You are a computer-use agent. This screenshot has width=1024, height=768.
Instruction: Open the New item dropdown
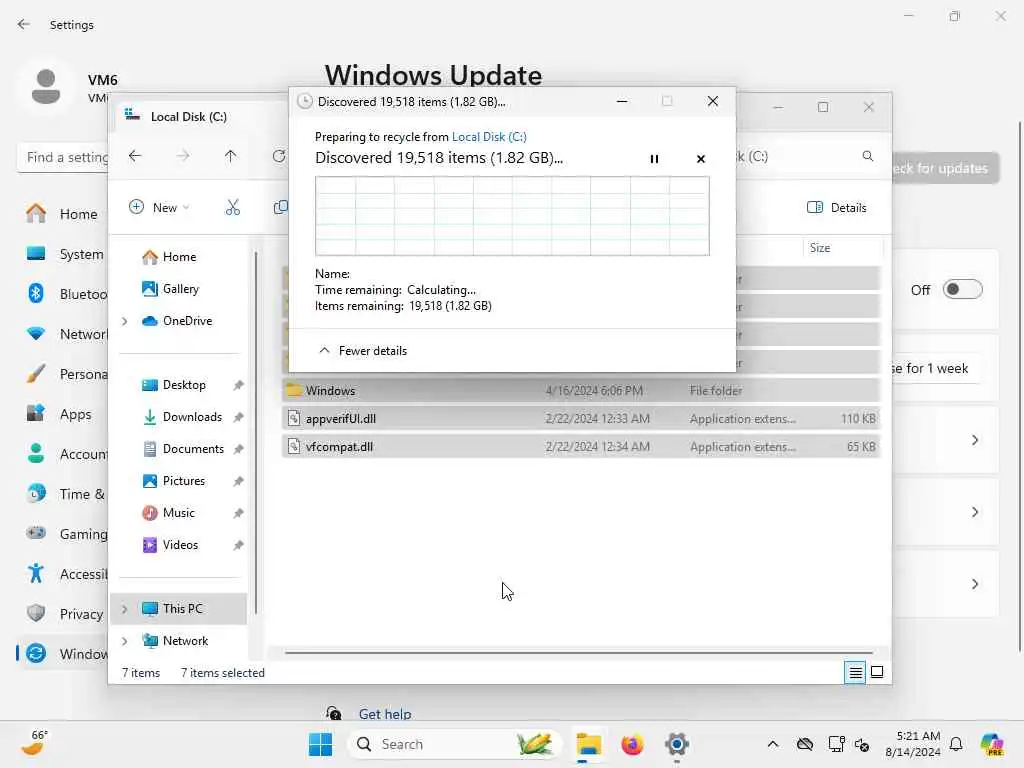pyautogui.click(x=159, y=208)
